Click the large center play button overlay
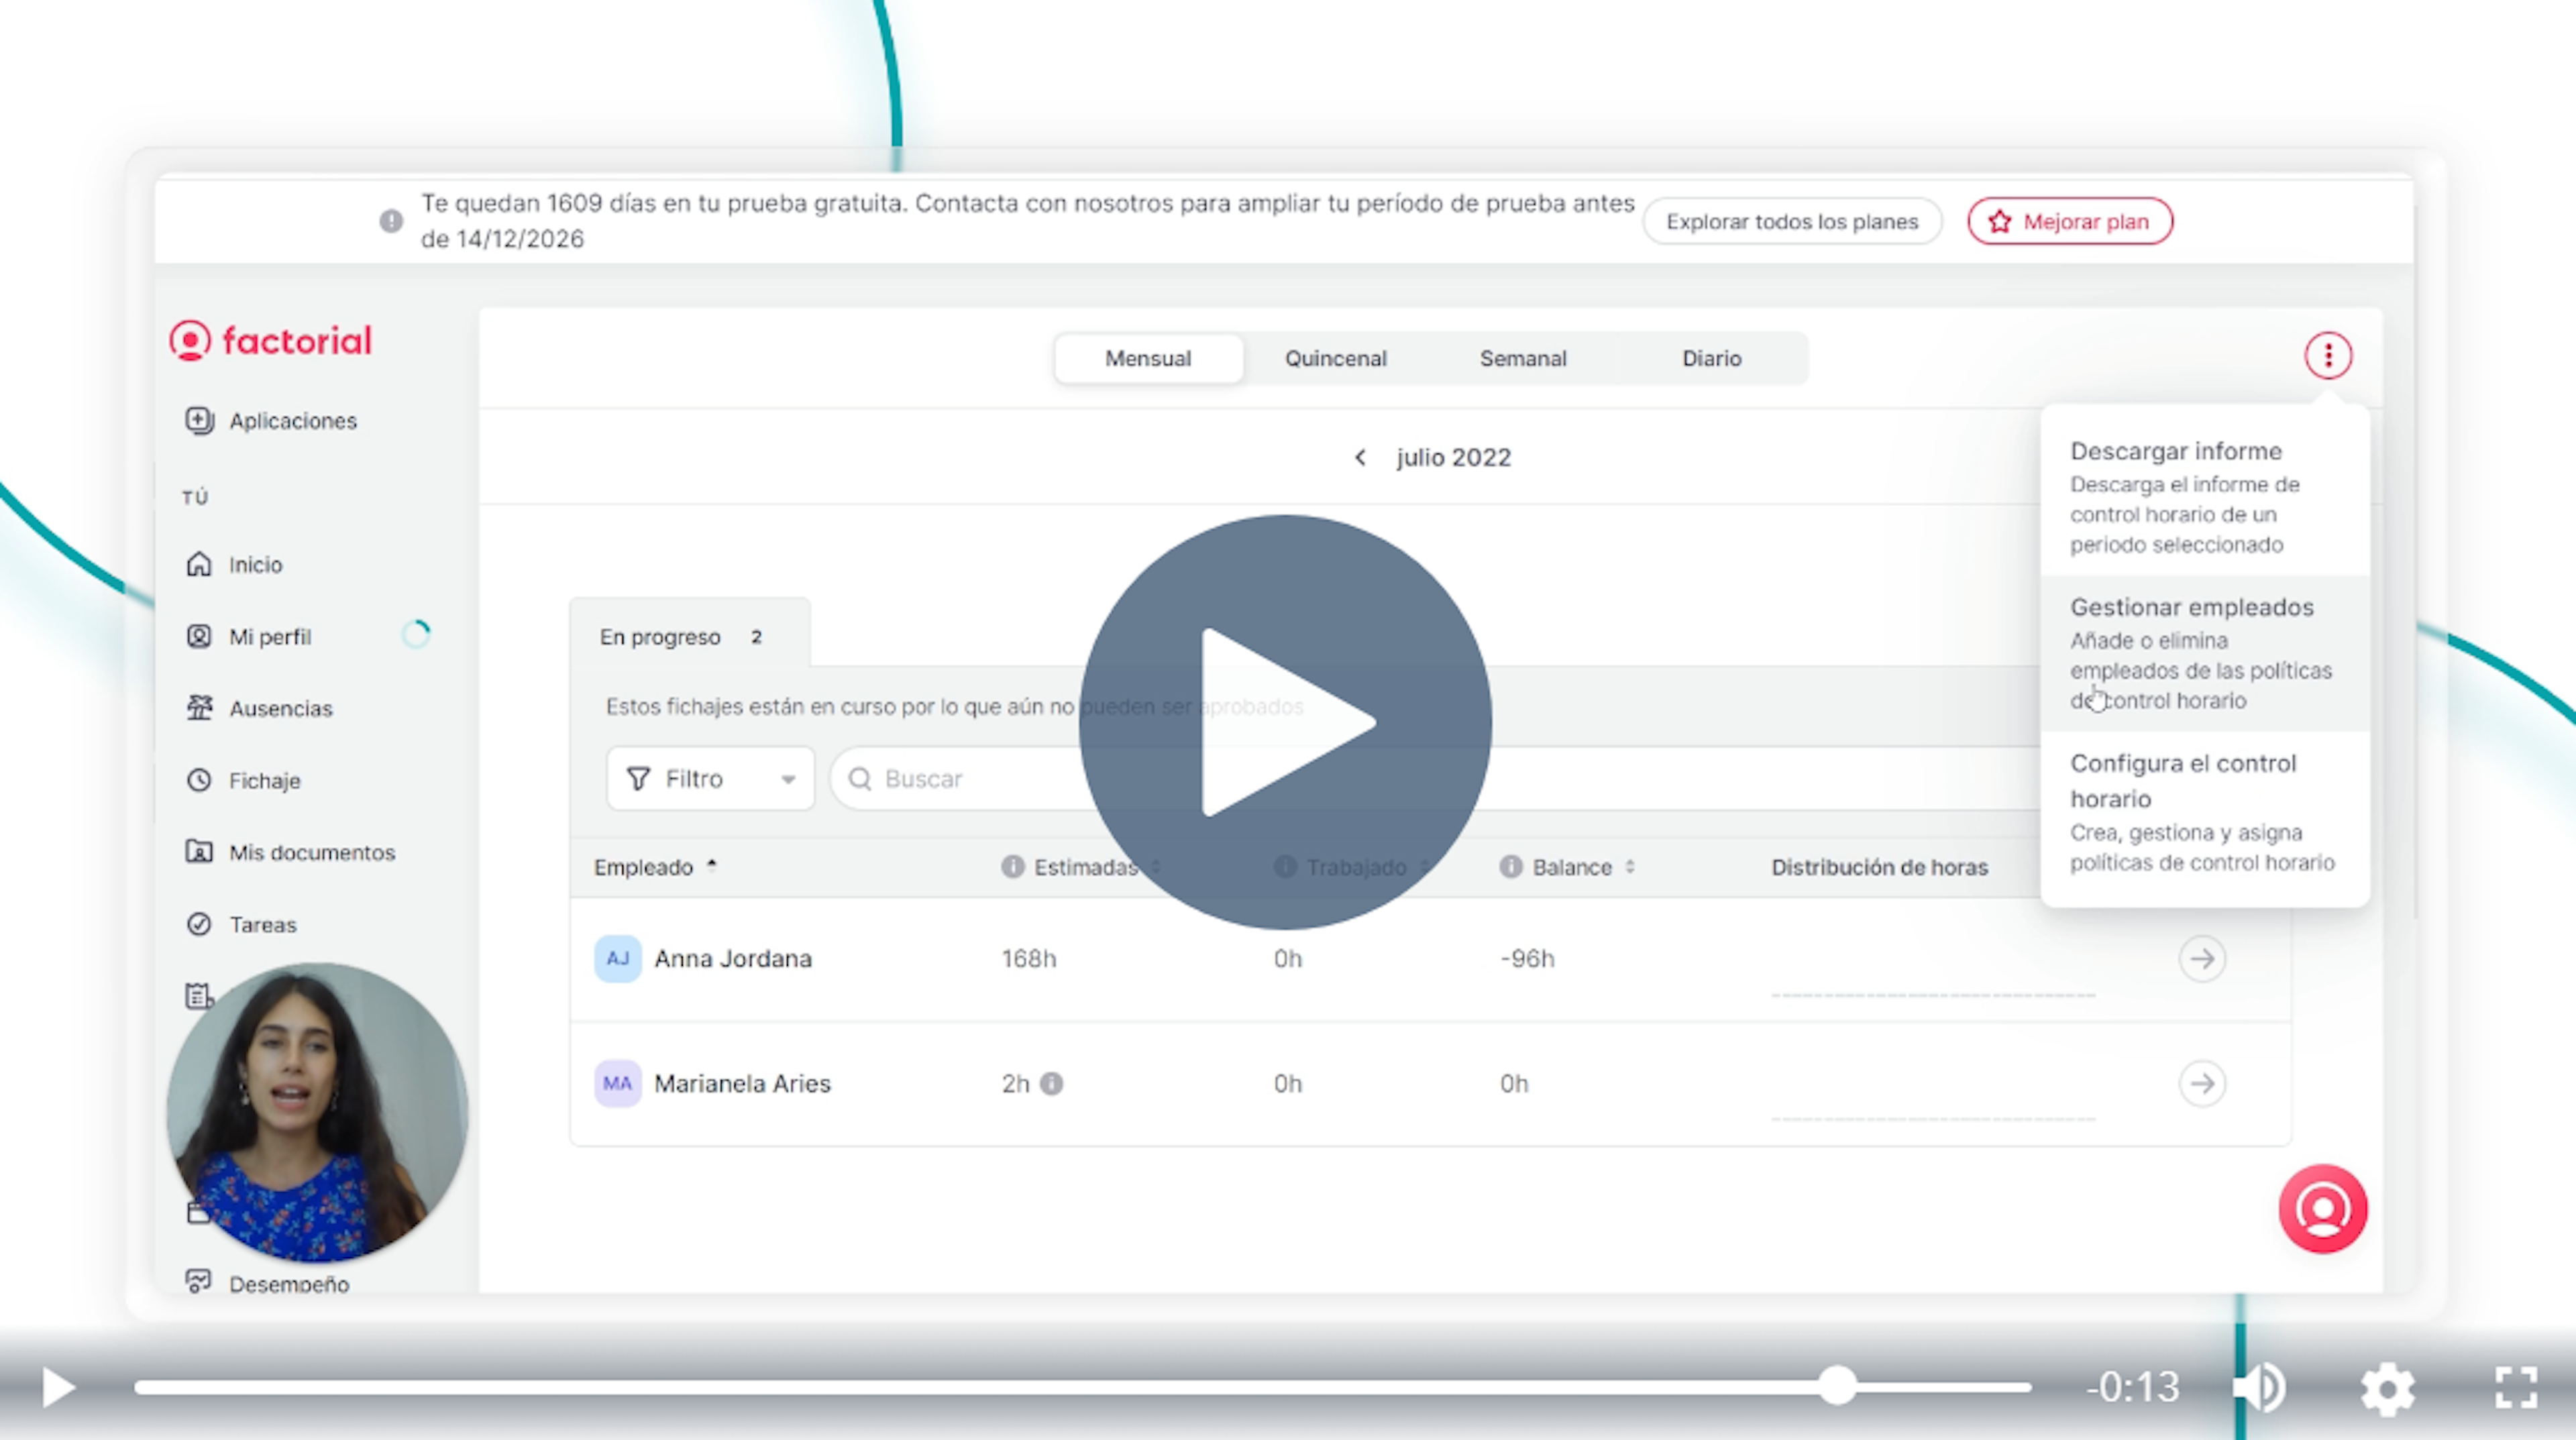Image resolution: width=2576 pixels, height=1440 pixels. [x=1285, y=721]
